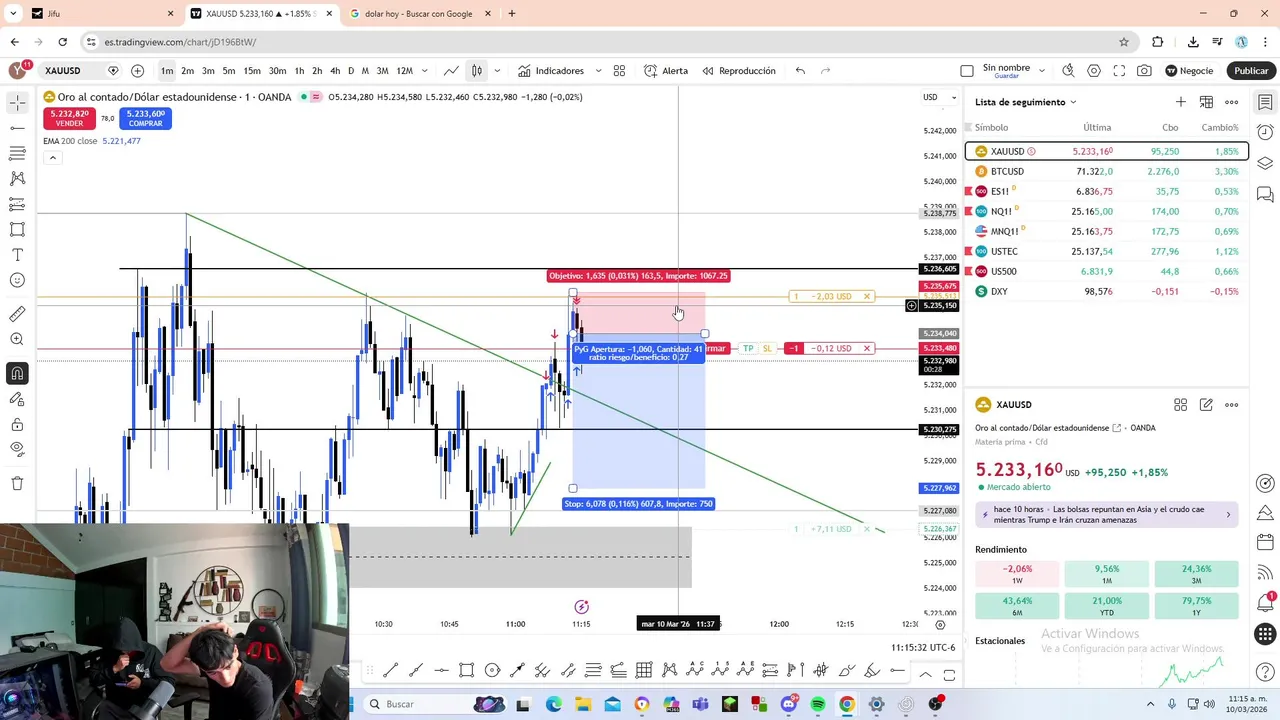The height and width of the screenshot is (720, 1280).
Task: Click the Negocie trade button
Action: click(1189, 71)
